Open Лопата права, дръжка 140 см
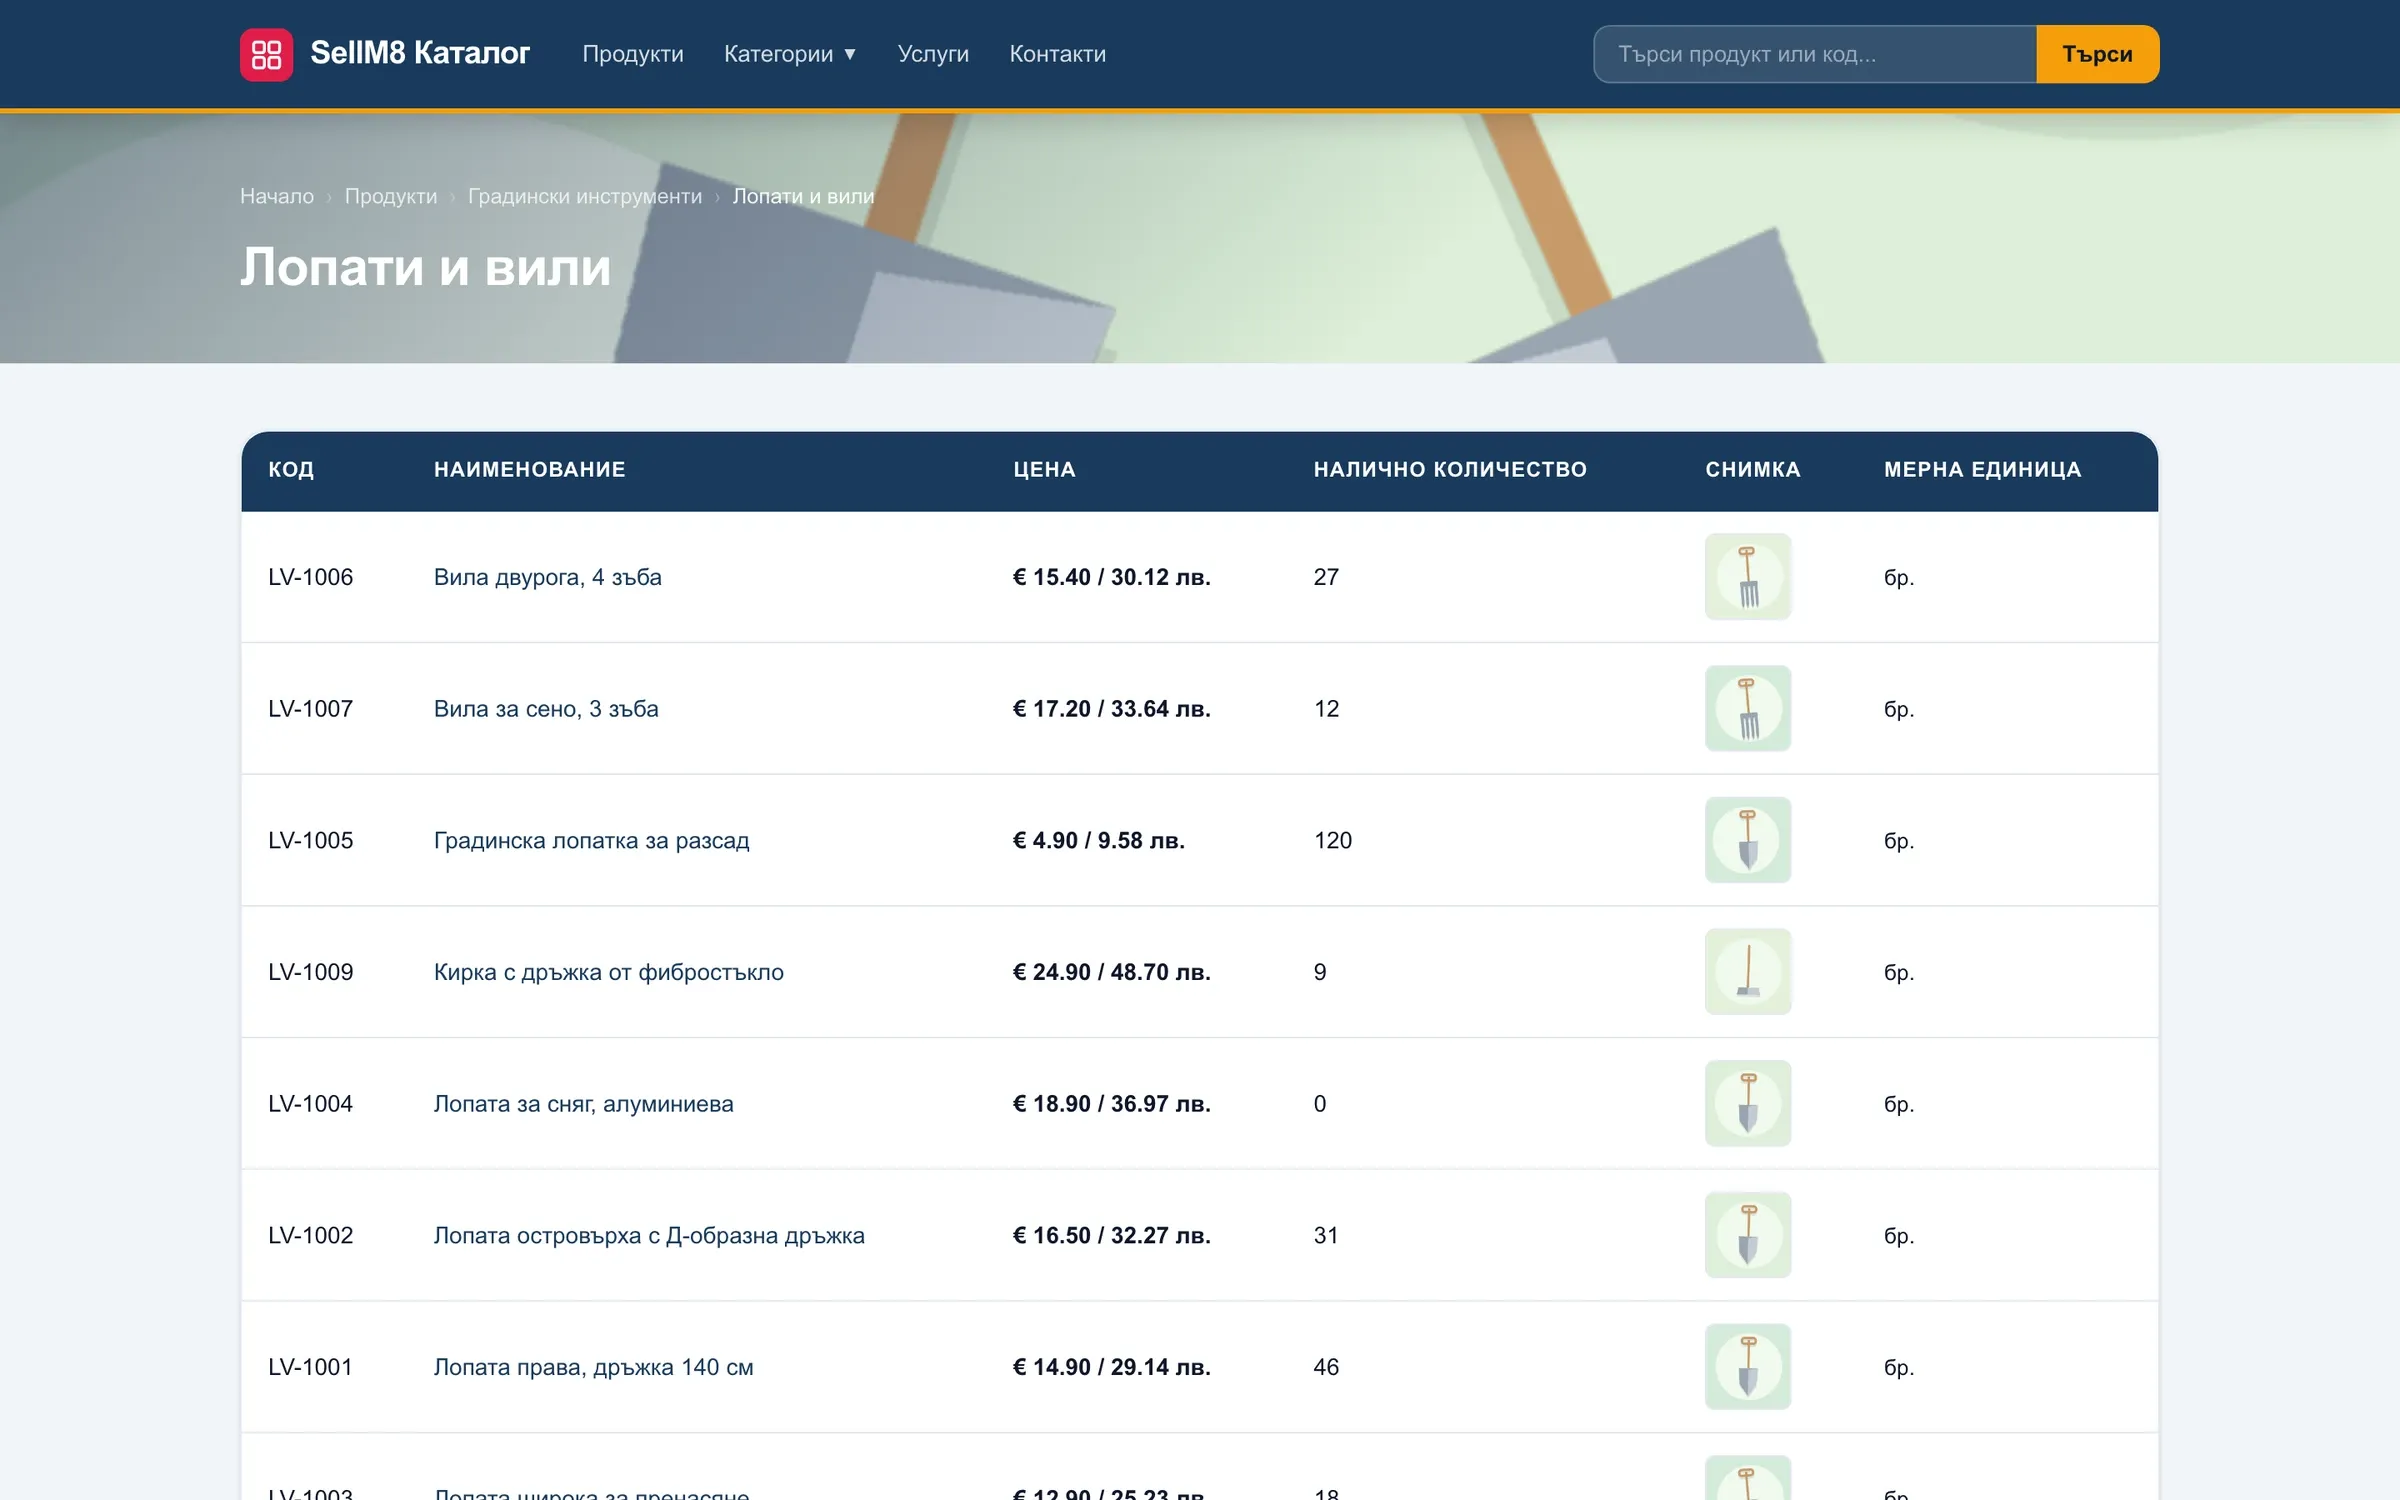 594,1367
